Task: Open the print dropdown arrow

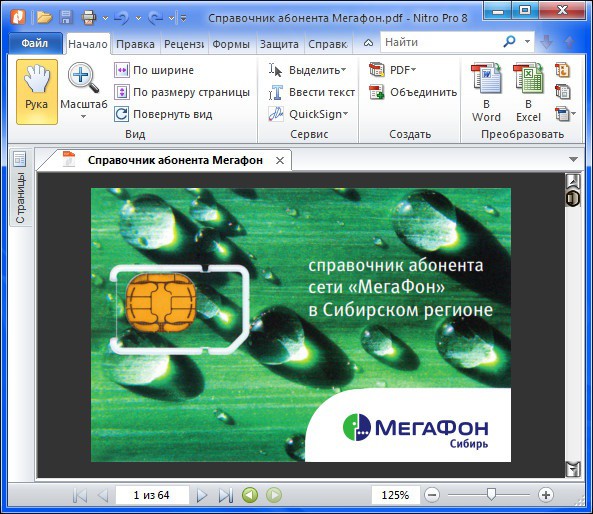Action: click(105, 18)
